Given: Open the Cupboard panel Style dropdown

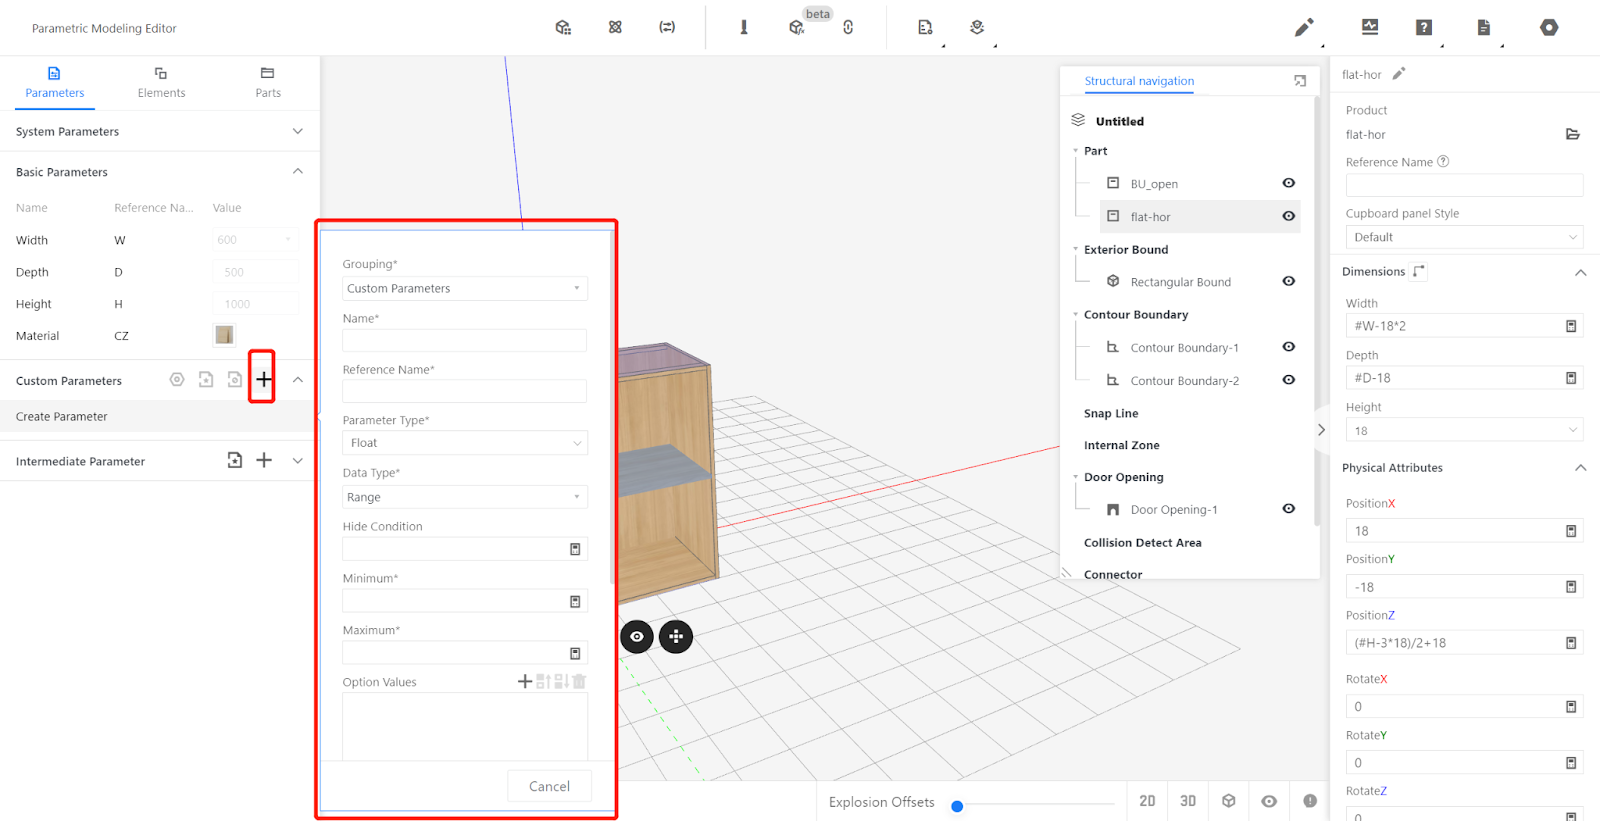Looking at the screenshot, I should 1463,237.
